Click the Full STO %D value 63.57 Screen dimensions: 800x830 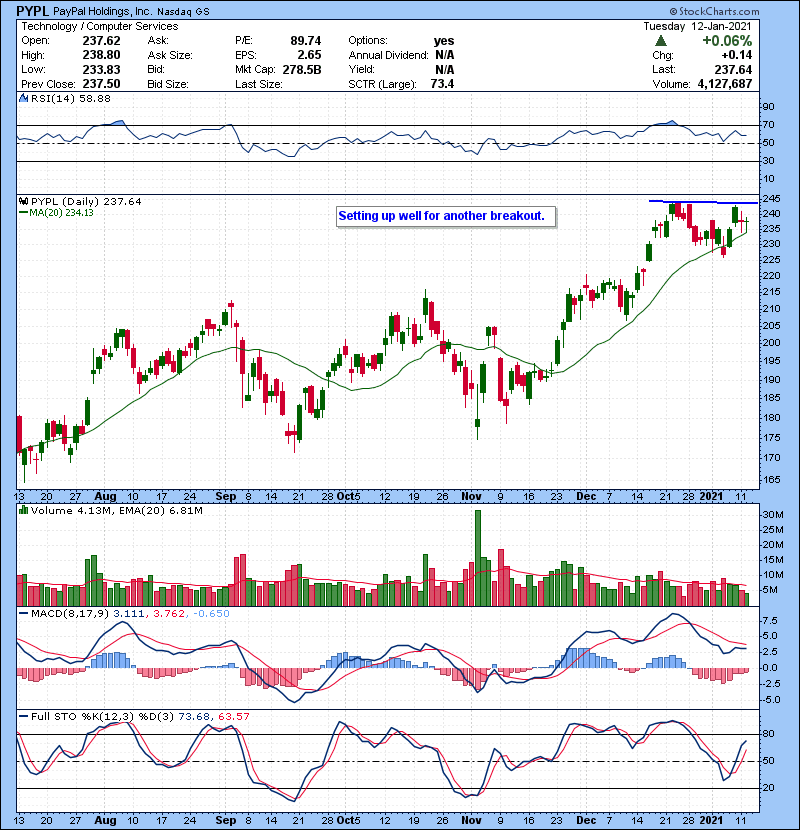[x=233, y=717]
